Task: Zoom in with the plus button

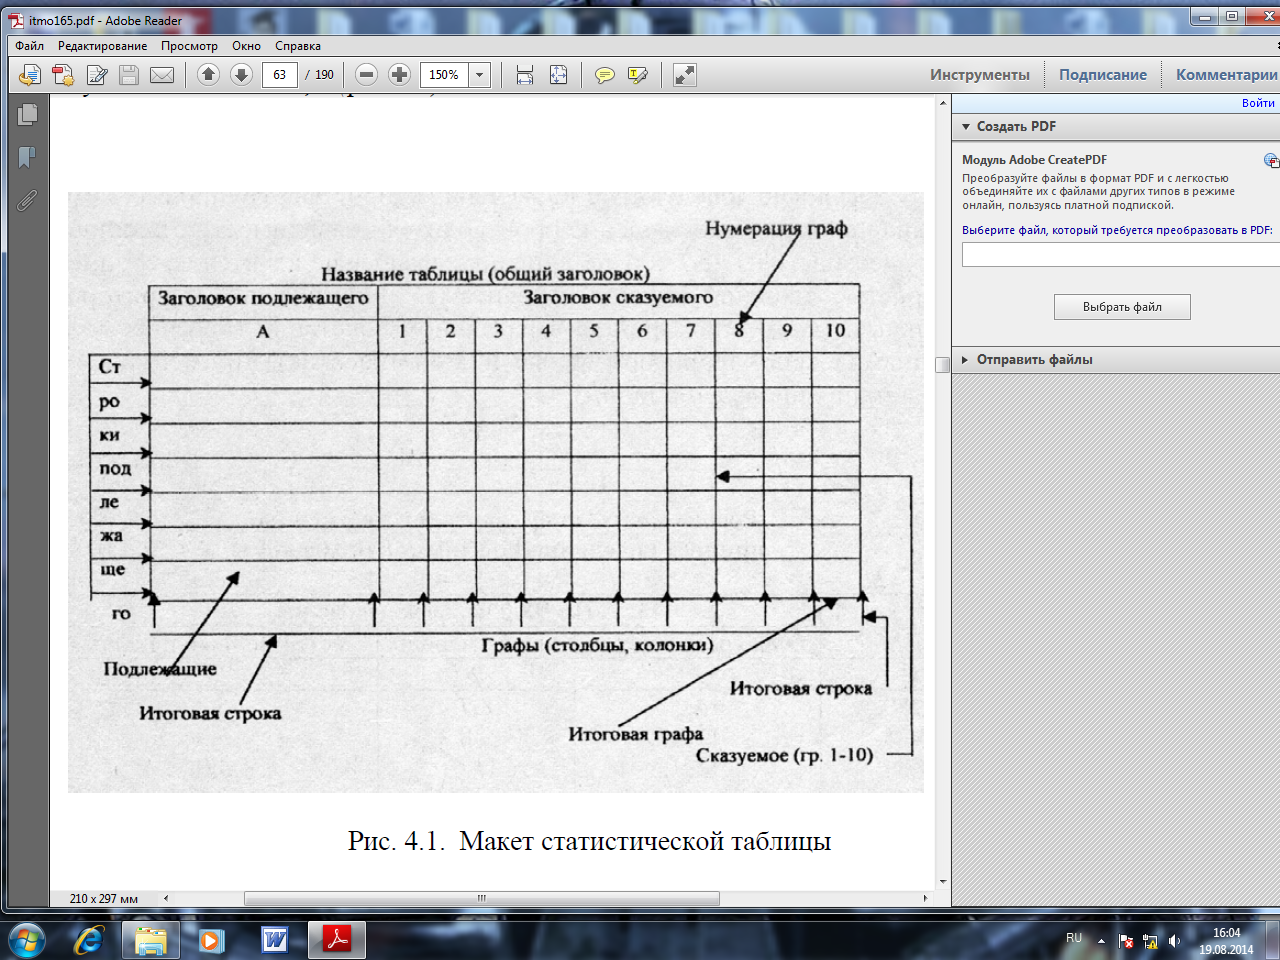Action: click(x=399, y=74)
